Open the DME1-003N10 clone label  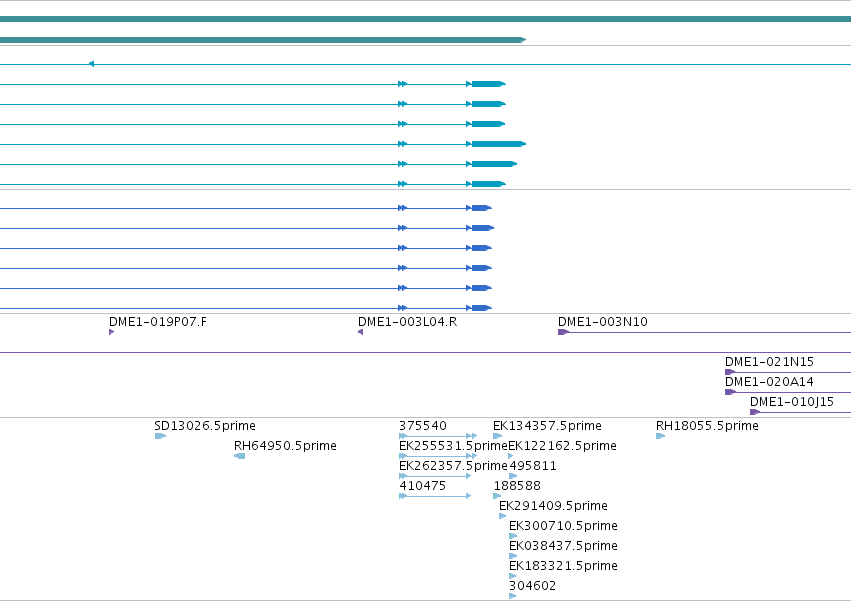[603, 322]
